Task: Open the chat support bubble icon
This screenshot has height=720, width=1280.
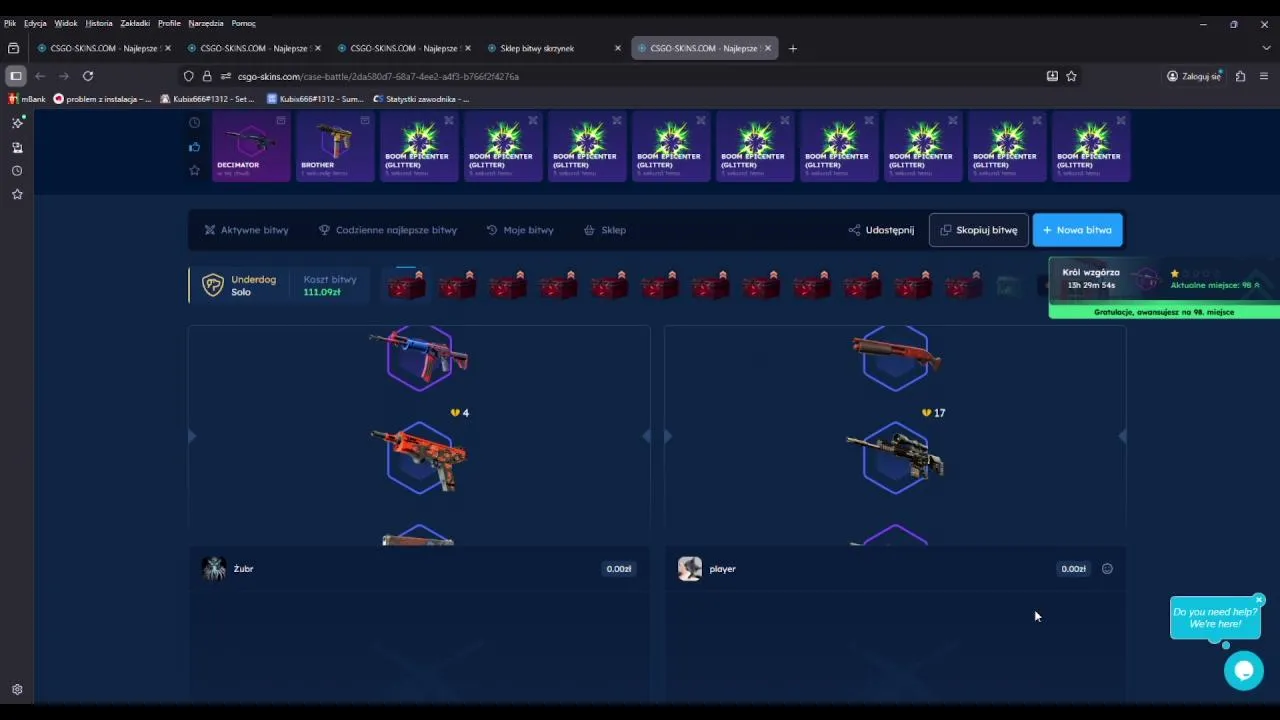Action: point(1244,670)
